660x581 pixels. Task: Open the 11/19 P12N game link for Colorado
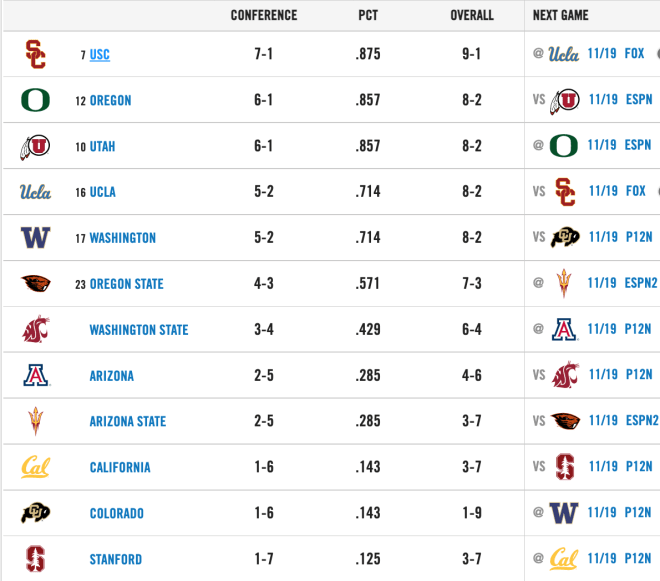[619, 512]
